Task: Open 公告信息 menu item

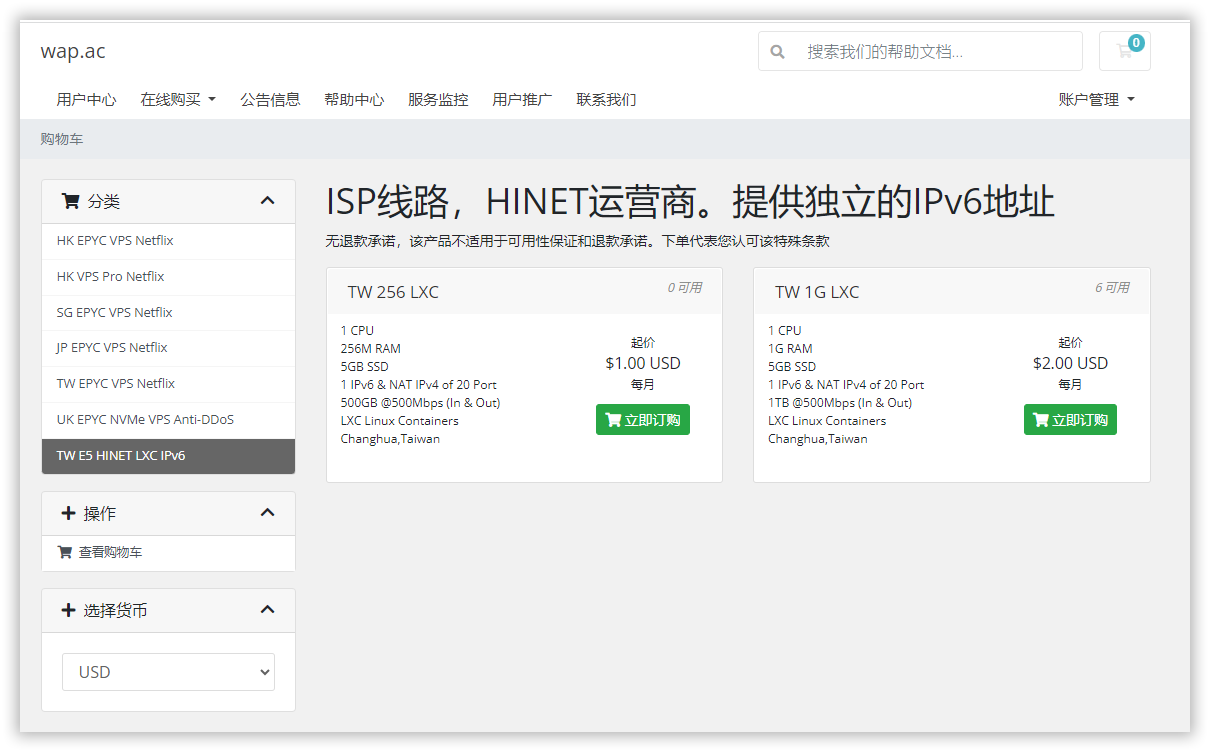Action: 270,100
